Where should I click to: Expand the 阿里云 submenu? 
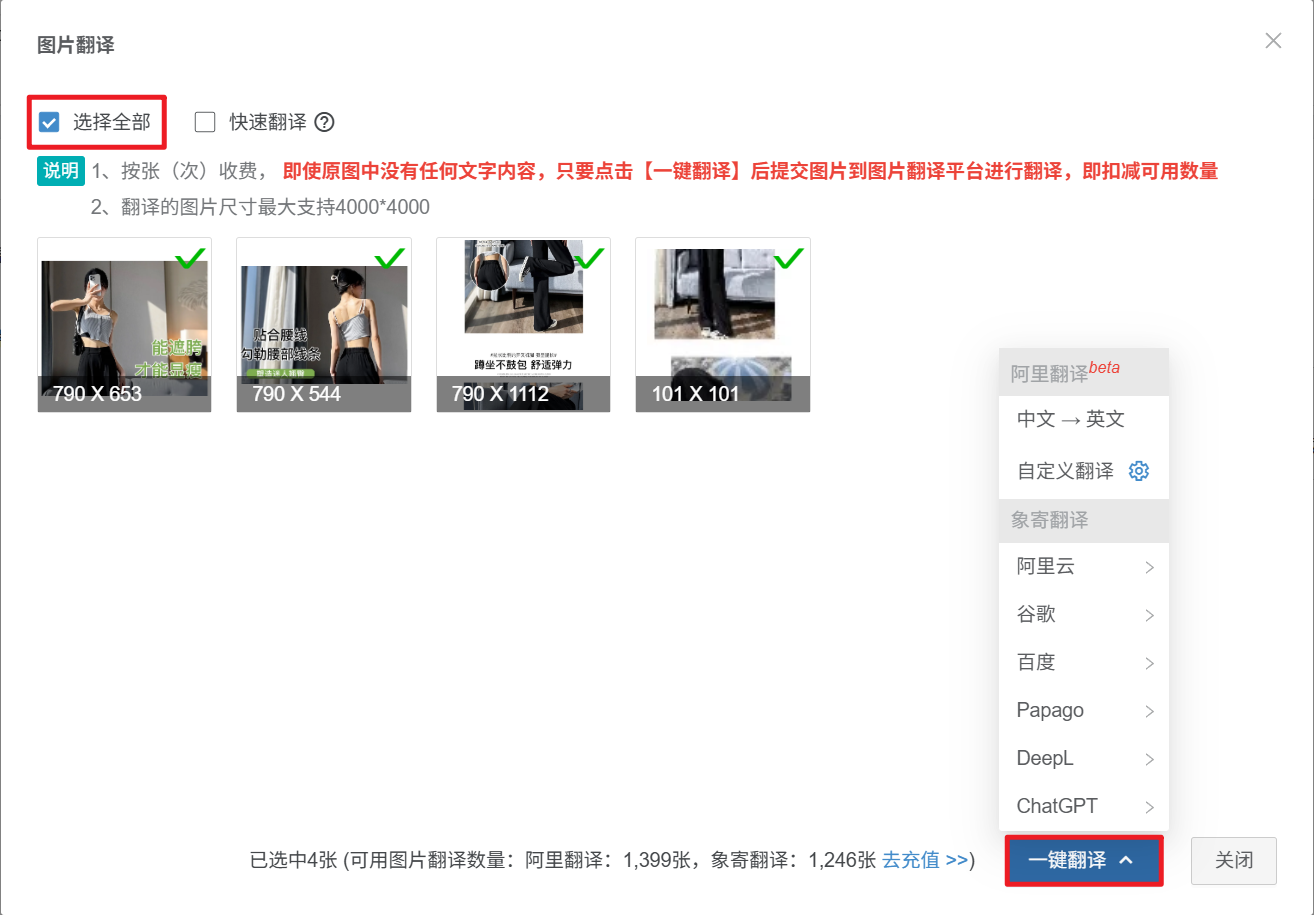[1083, 567]
